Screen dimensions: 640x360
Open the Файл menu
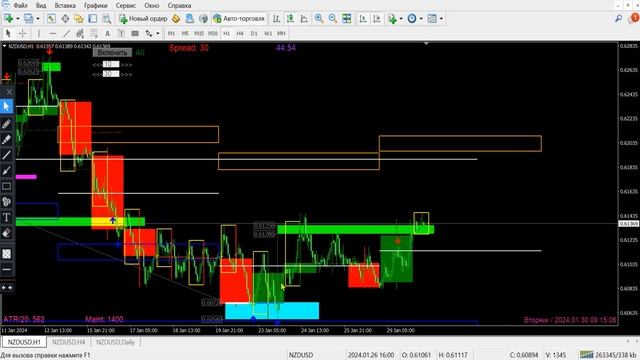(x=20, y=5)
